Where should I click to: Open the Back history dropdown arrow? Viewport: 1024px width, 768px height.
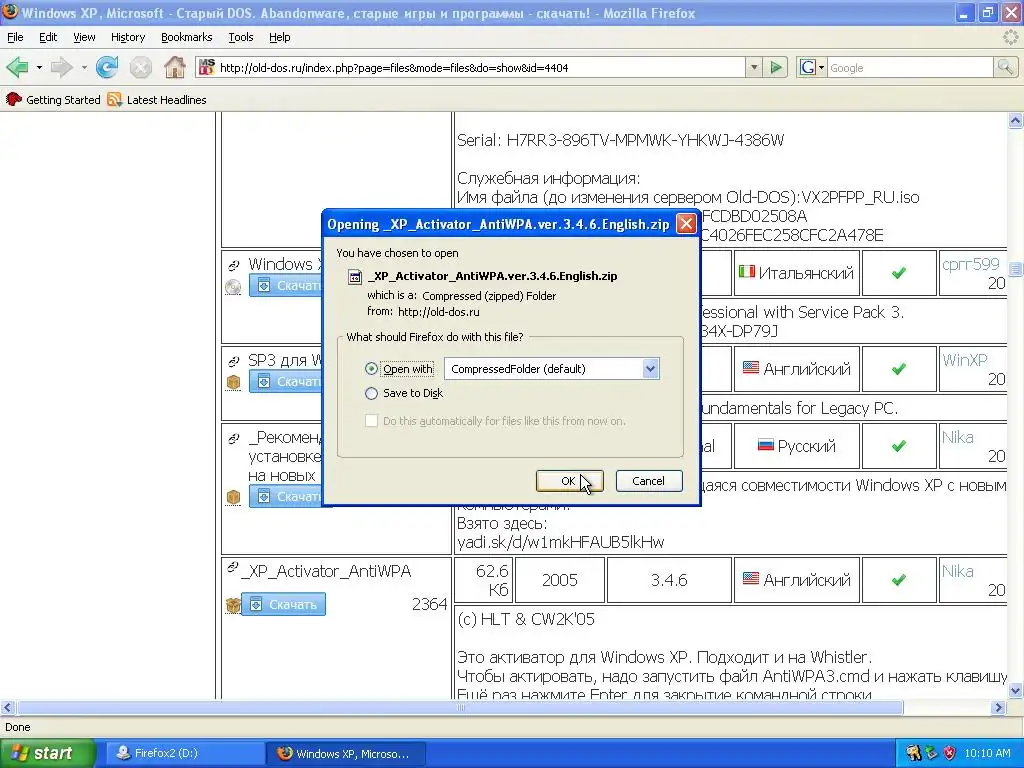[39, 67]
